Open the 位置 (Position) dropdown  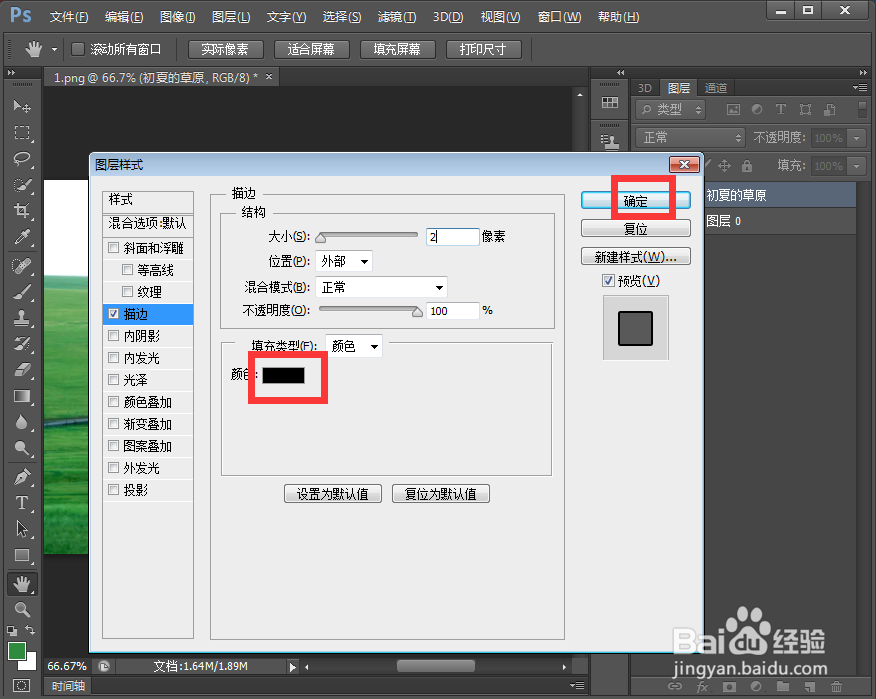coord(344,260)
